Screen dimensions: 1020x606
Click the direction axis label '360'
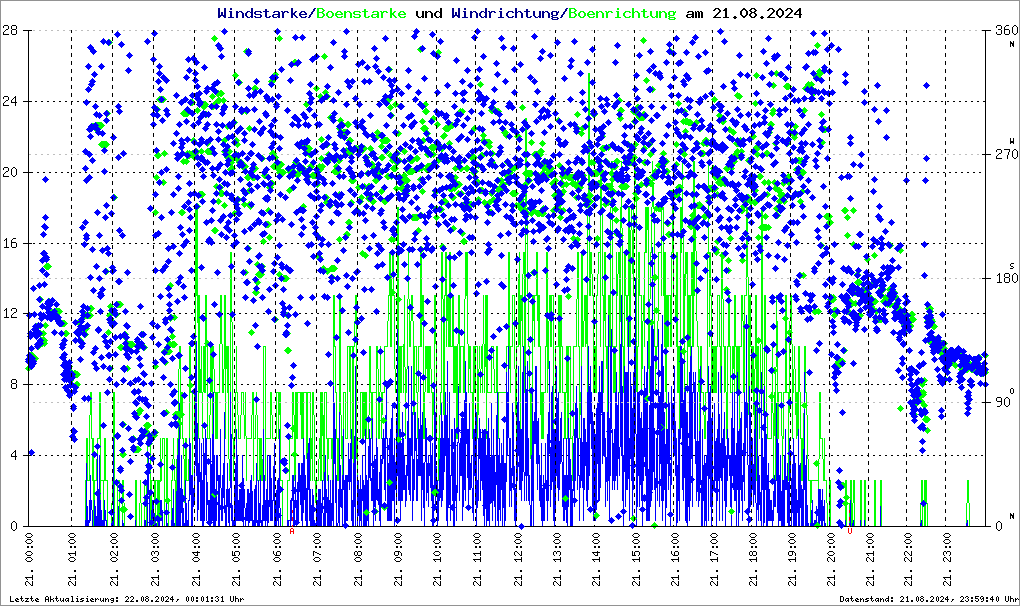click(x=1007, y=31)
